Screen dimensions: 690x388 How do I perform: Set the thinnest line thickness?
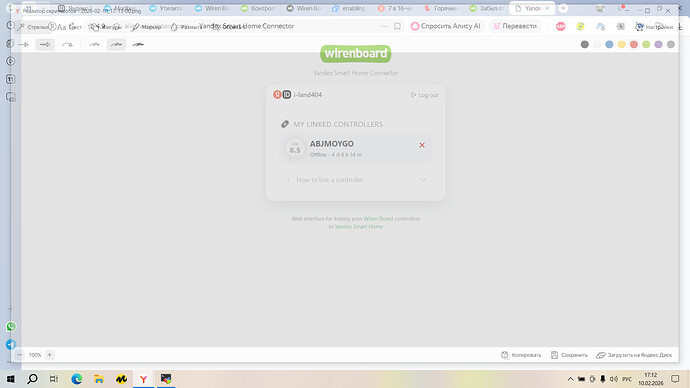point(94,44)
